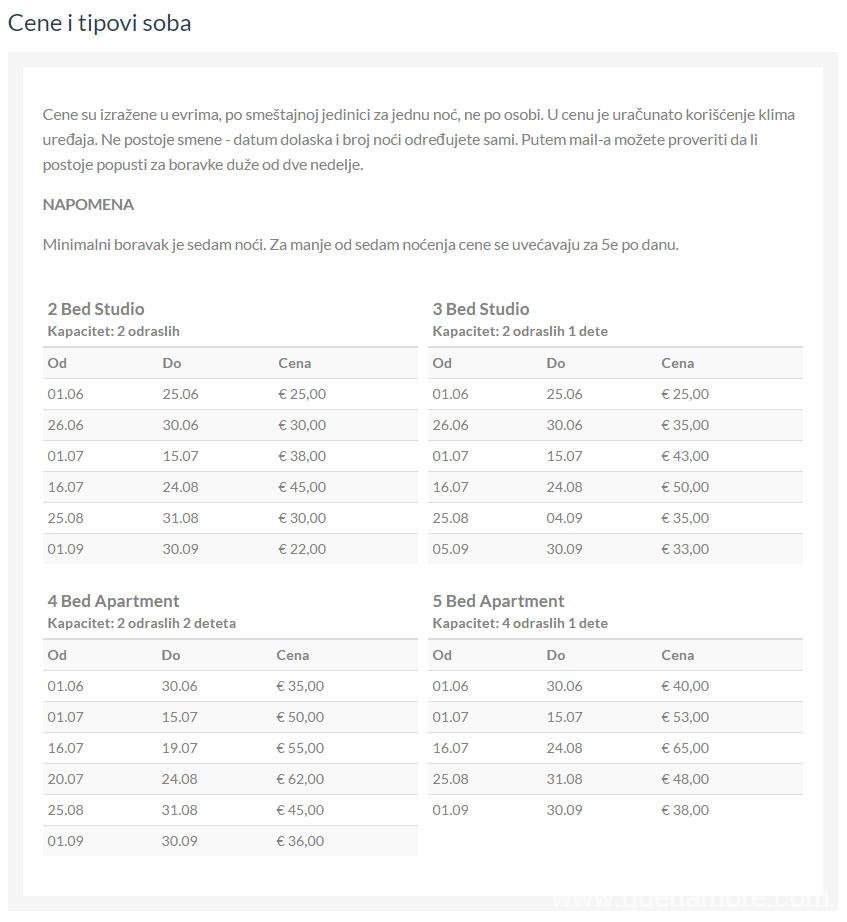Click Cena column header in 2 Bed Studio table
Viewport: 847px width, 922px height.
click(x=294, y=363)
